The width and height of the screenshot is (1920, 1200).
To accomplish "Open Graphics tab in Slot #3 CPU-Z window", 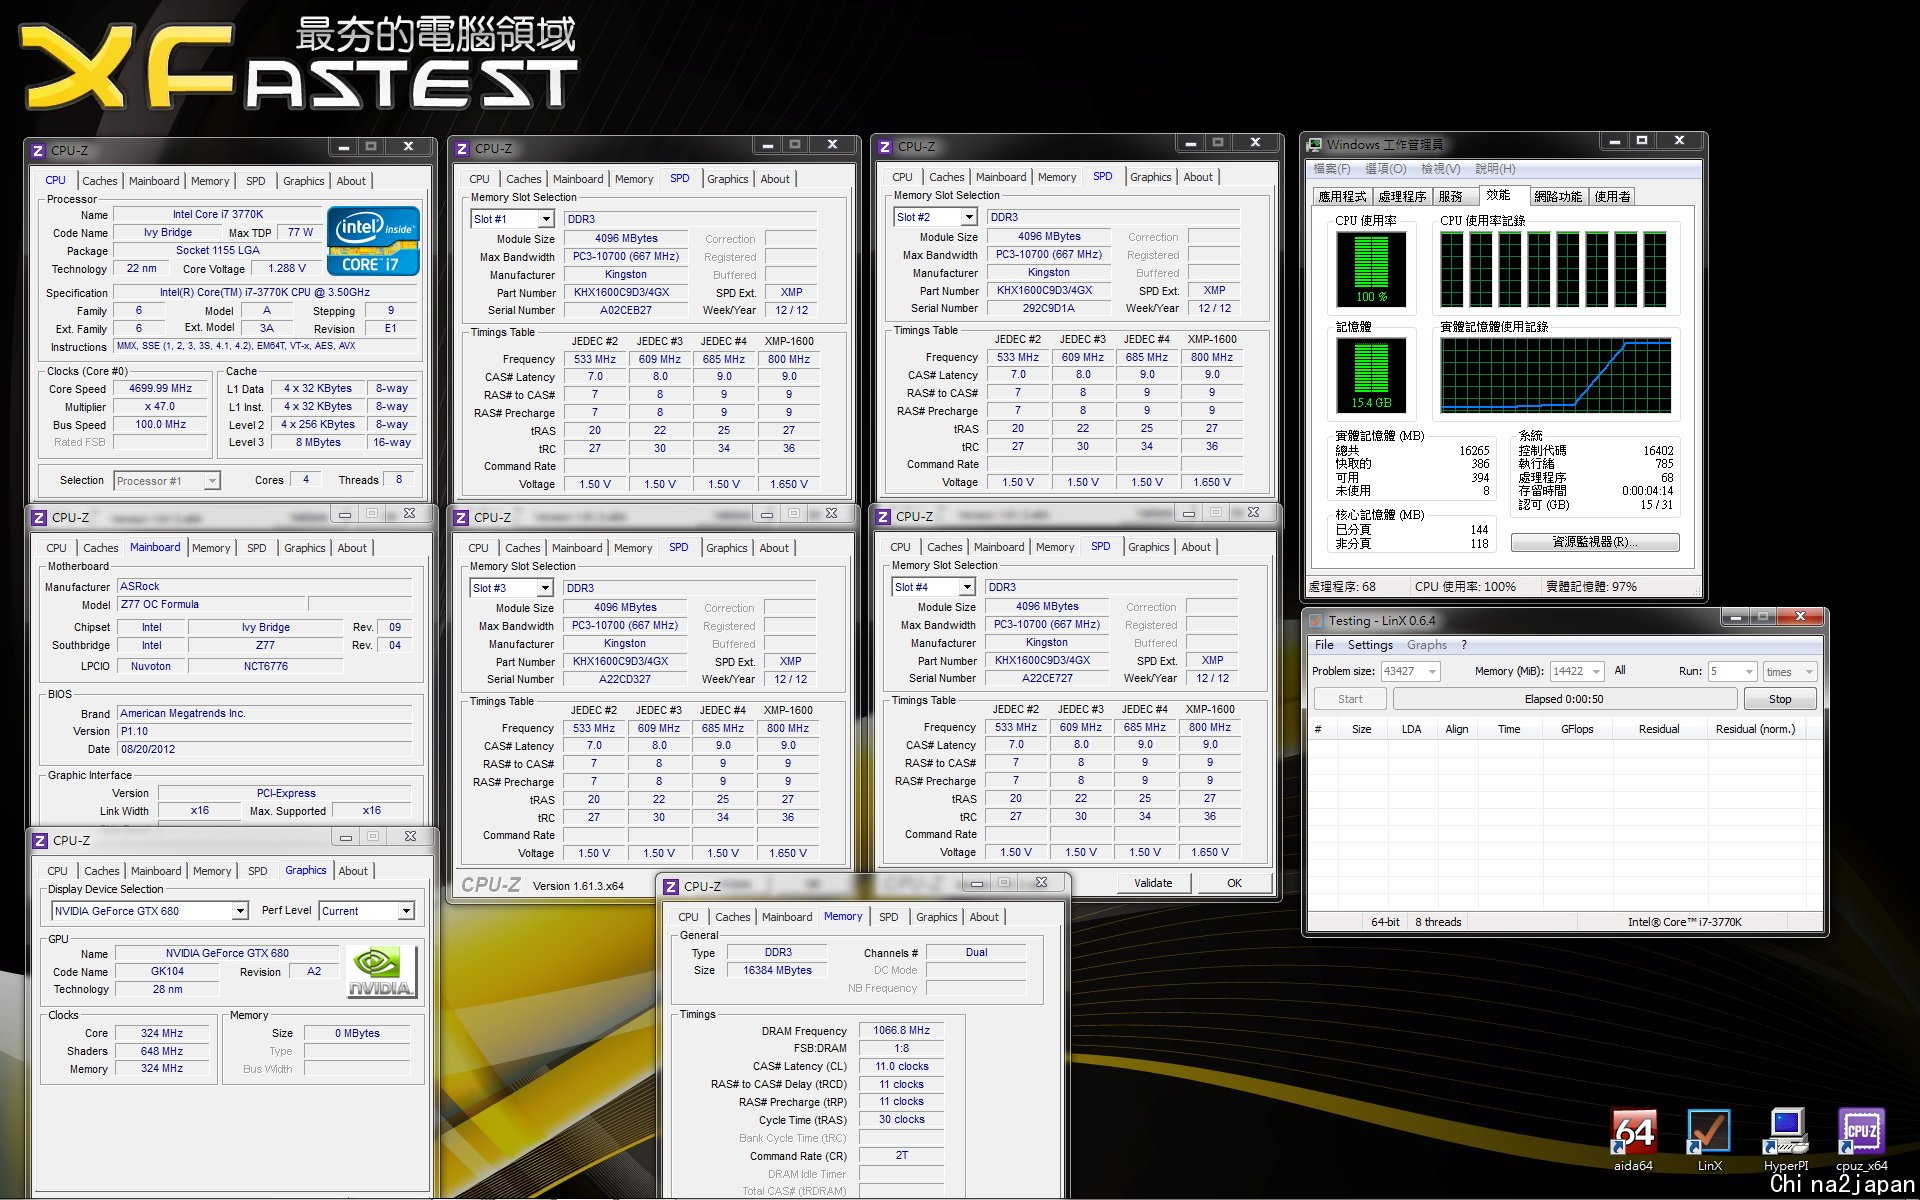I will [727, 548].
